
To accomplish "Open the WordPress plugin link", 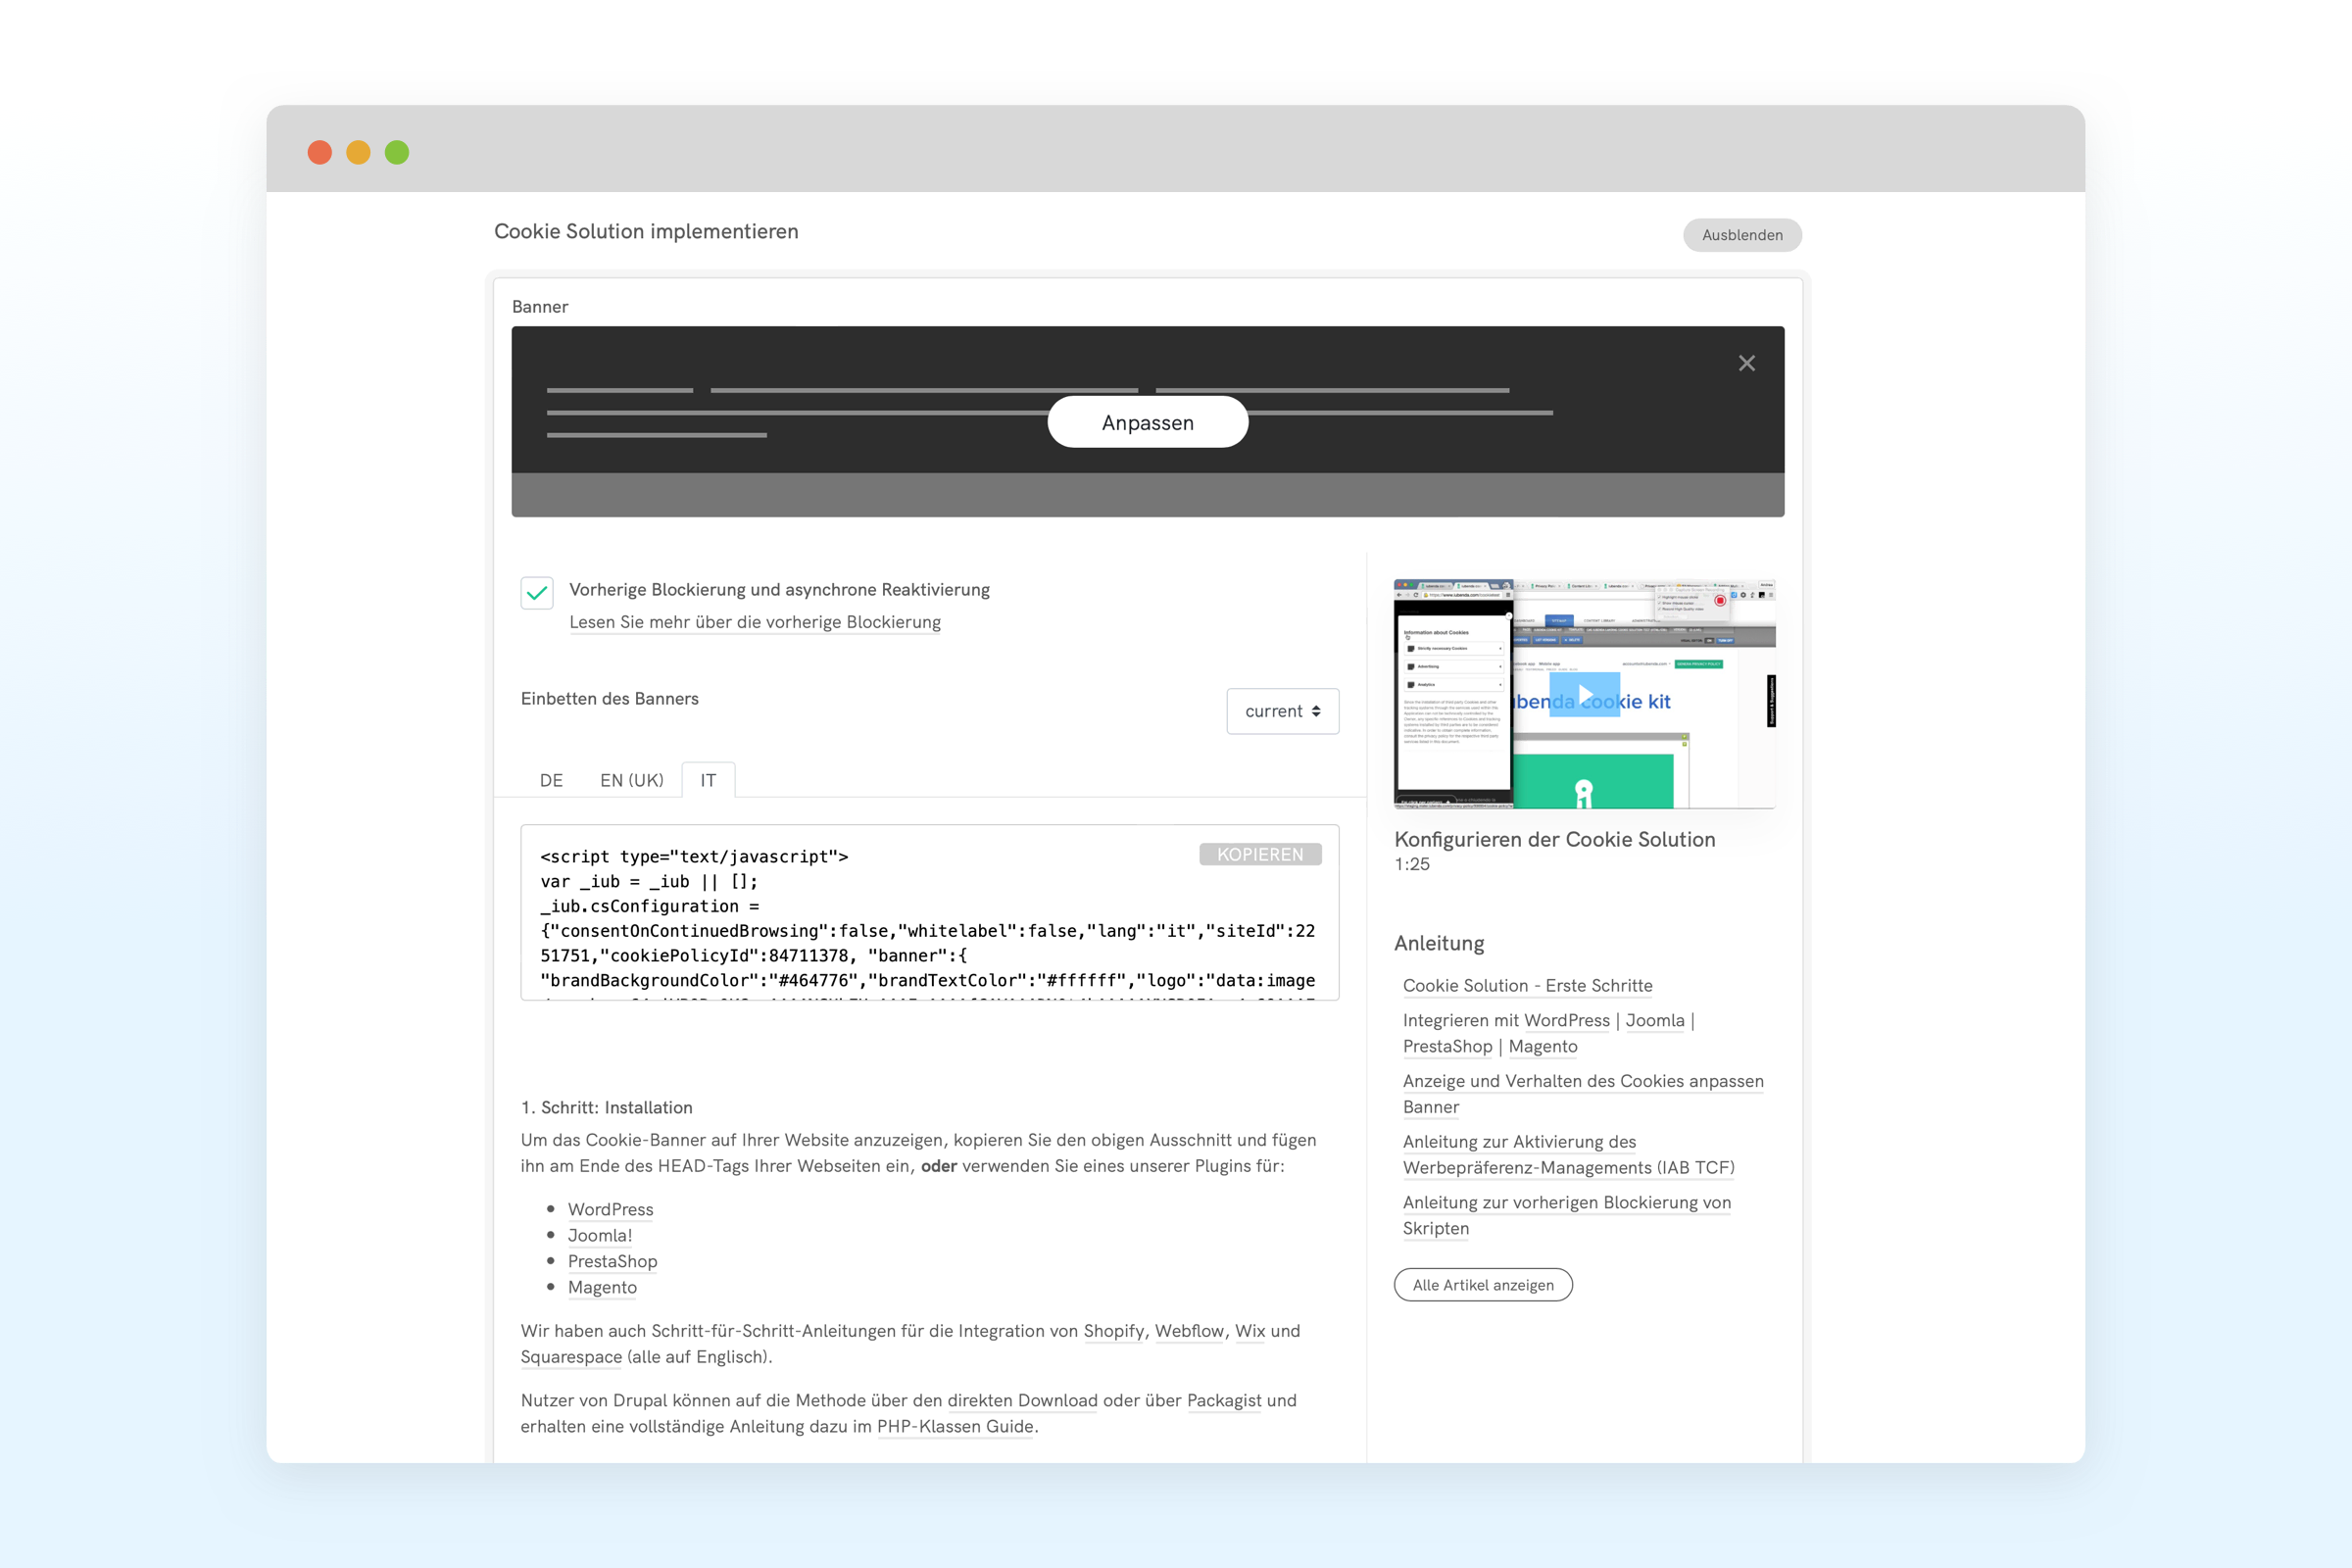I will coord(610,1209).
